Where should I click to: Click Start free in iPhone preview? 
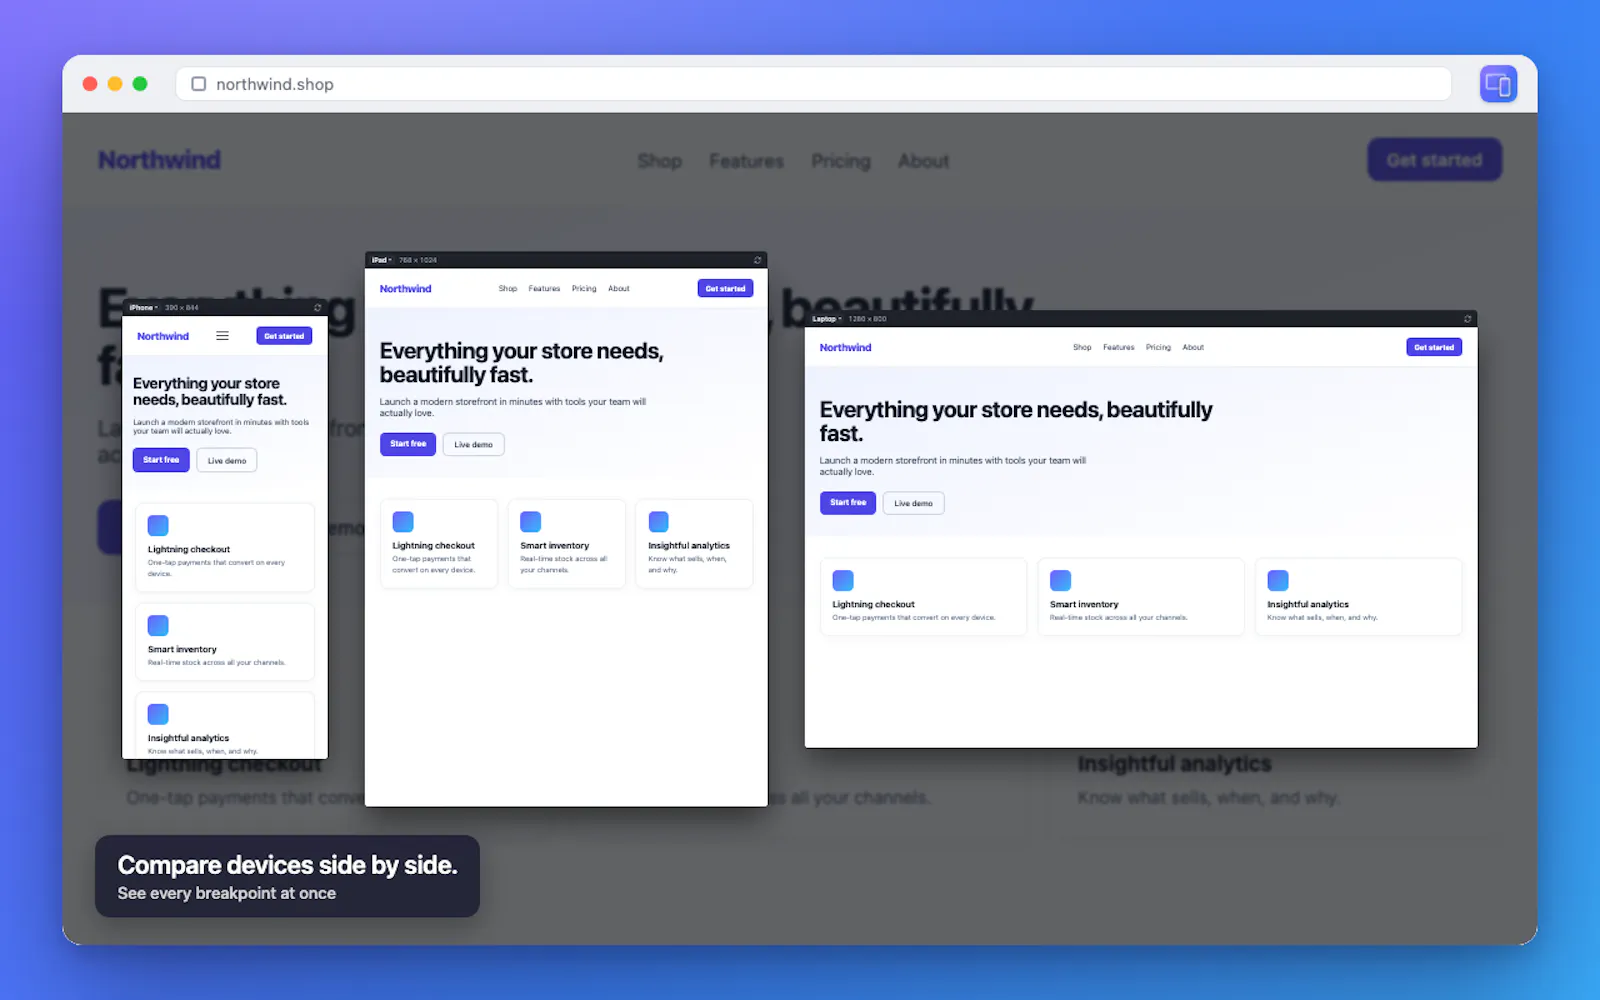click(161, 460)
